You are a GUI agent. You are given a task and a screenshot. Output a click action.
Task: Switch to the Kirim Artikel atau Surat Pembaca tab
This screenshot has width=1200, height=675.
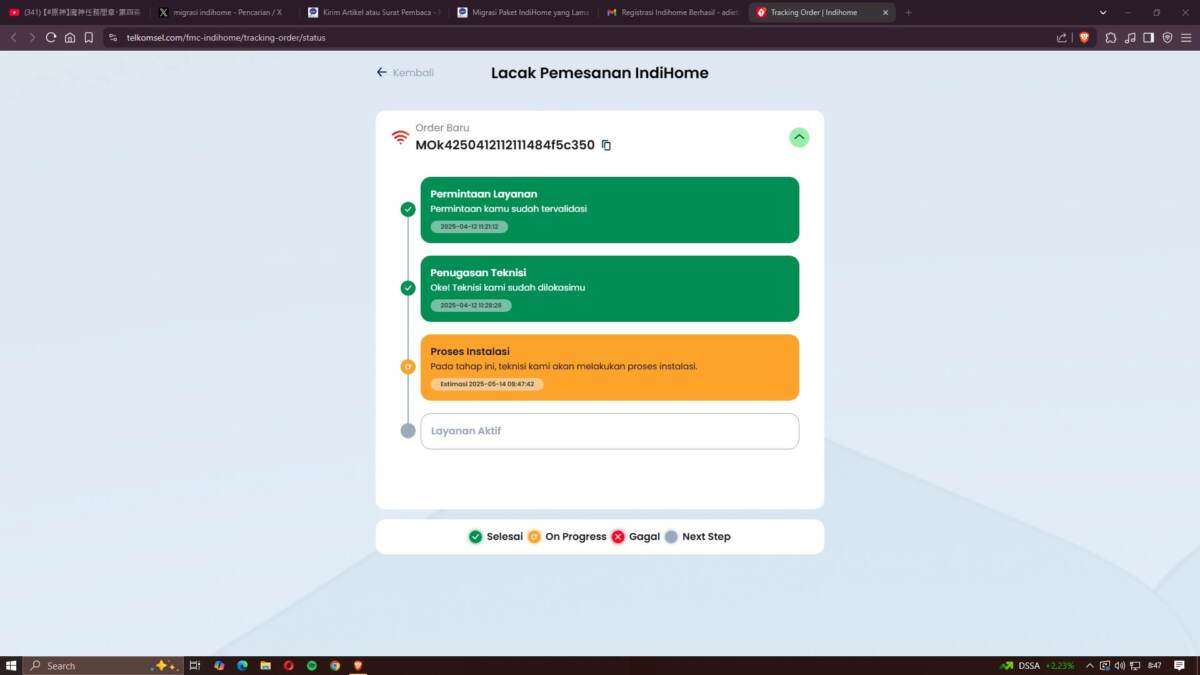pyautogui.click(x=372, y=12)
